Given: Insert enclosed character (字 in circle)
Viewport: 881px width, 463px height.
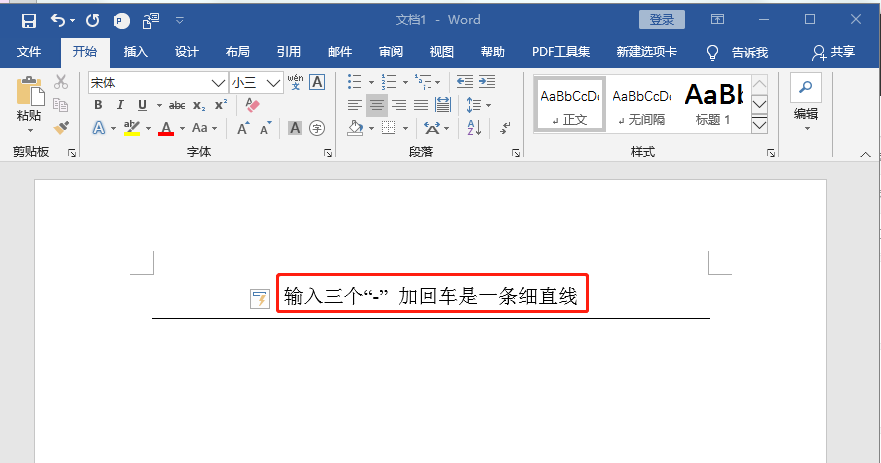Looking at the screenshot, I should pos(317,128).
